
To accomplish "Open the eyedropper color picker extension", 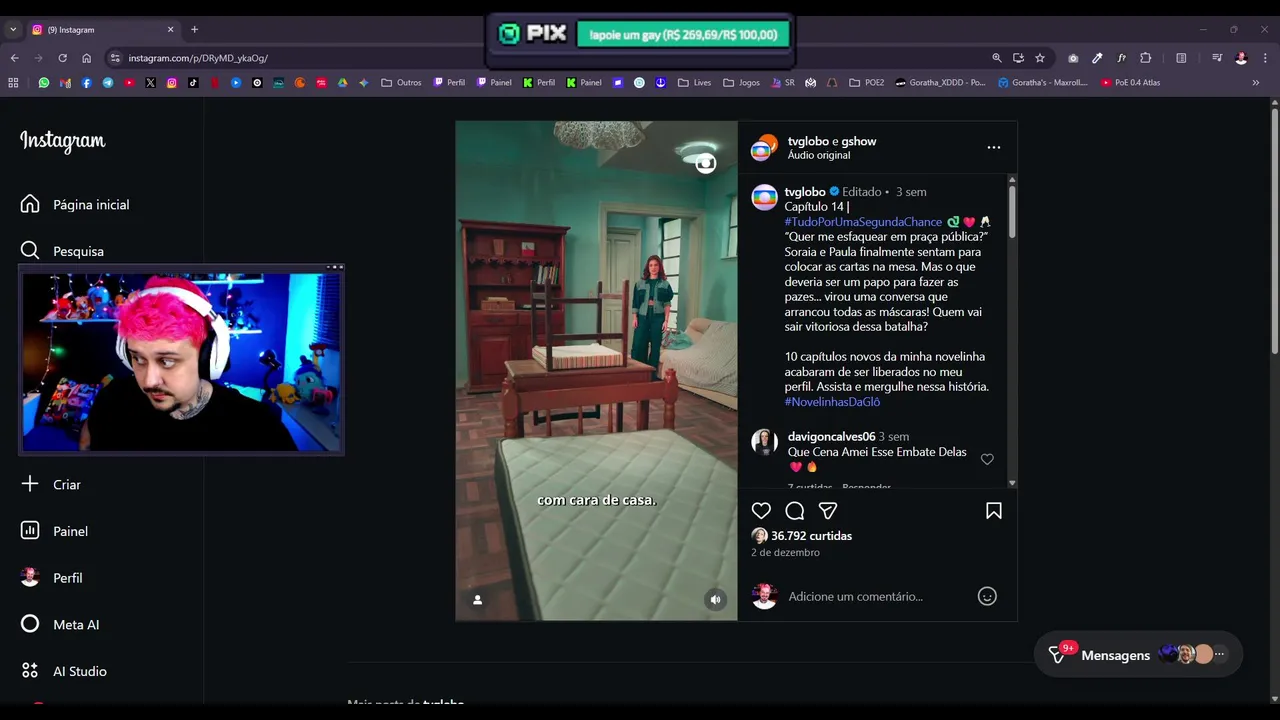I will click(x=1097, y=58).
